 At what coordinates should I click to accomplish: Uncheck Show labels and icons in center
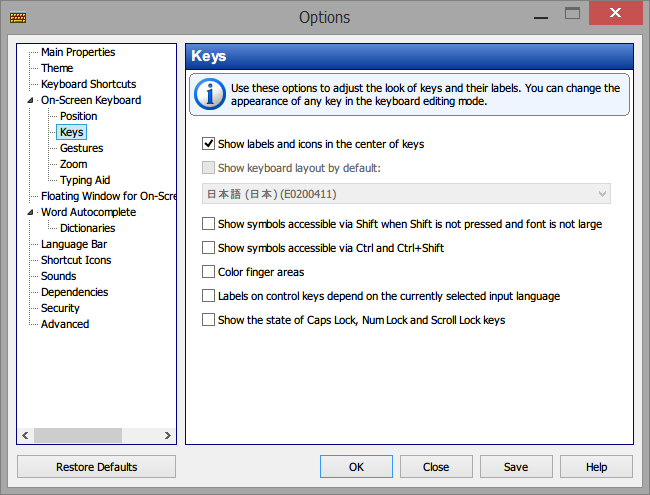tap(208, 144)
